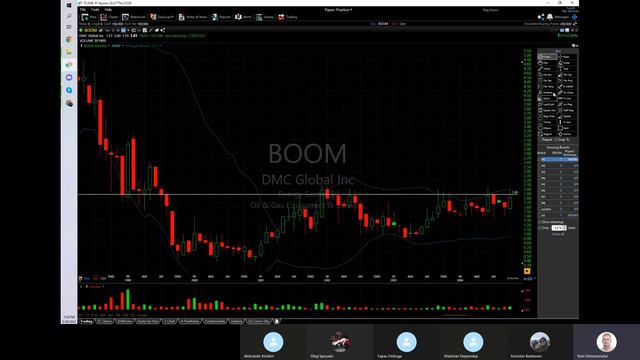Viewport: 640px width, 360px height.
Task: Select the Arrow drawing tool
Action: pyautogui.click(x=567, y=134)
